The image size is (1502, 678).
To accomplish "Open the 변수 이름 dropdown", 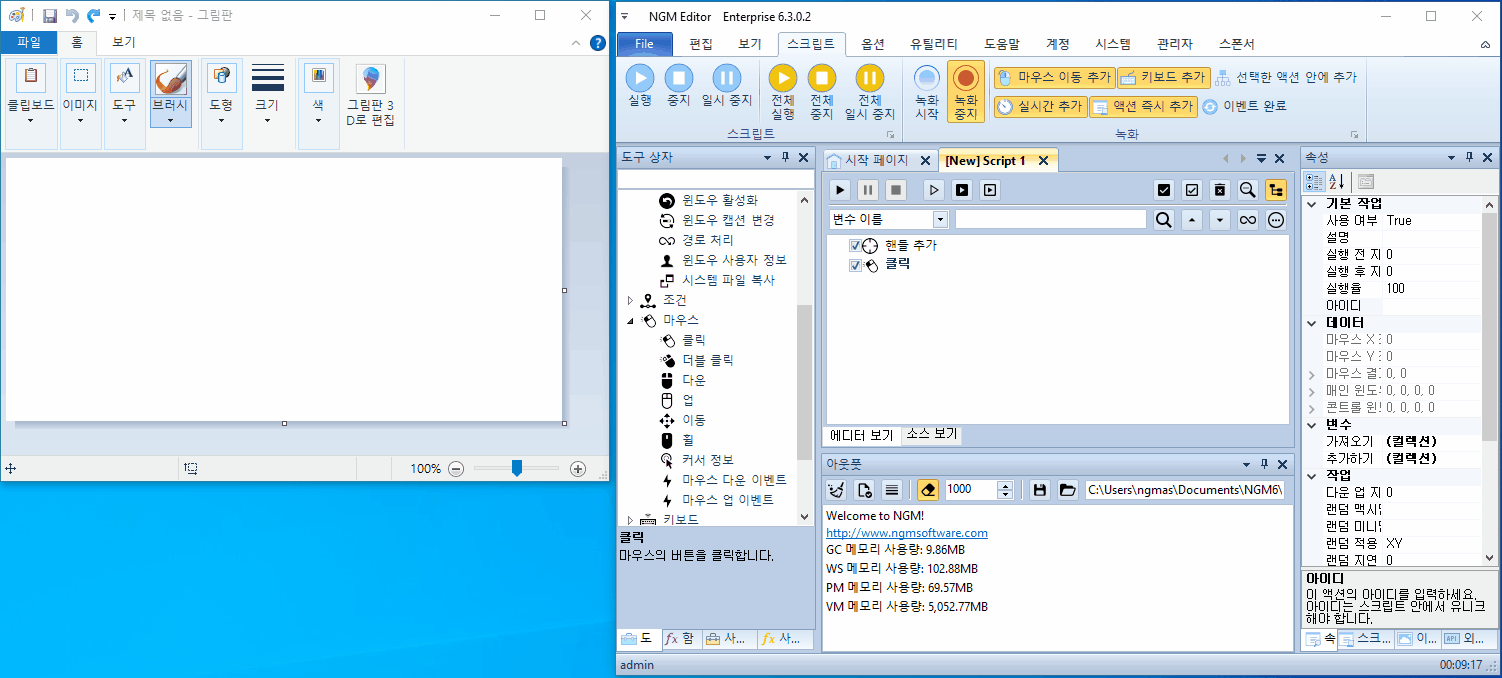I will pos(940,220).
